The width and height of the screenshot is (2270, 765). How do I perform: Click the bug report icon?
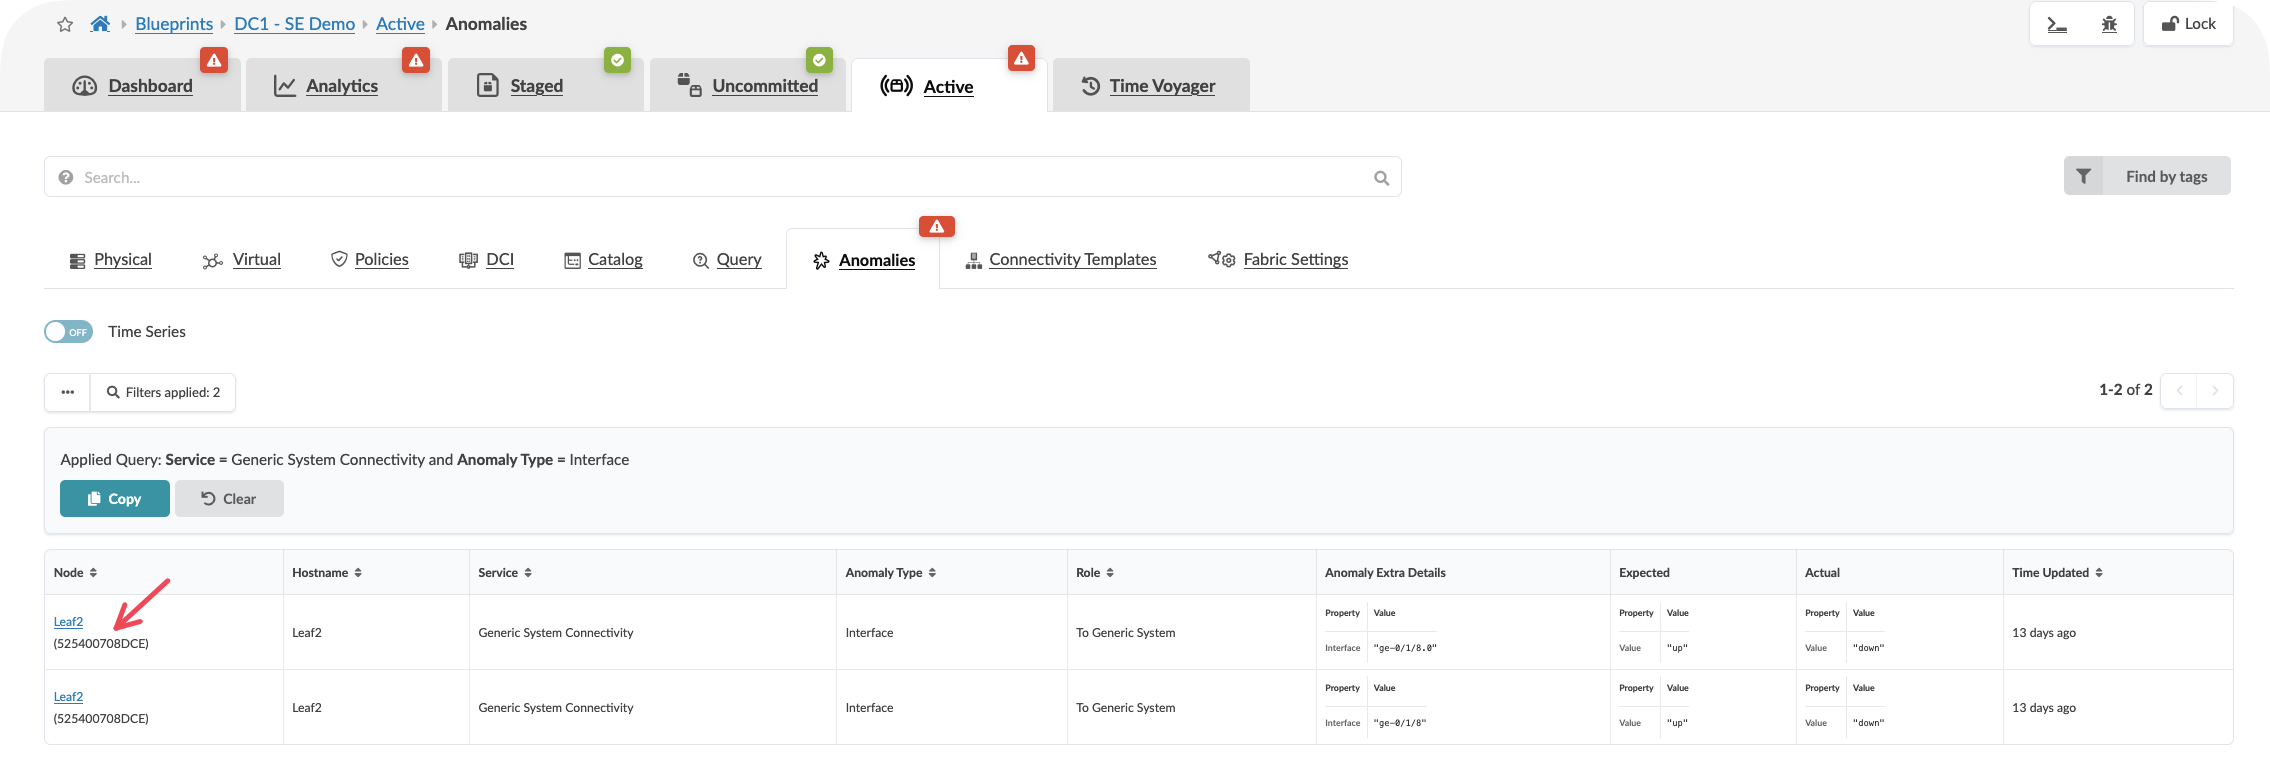tap(2109, 24)
